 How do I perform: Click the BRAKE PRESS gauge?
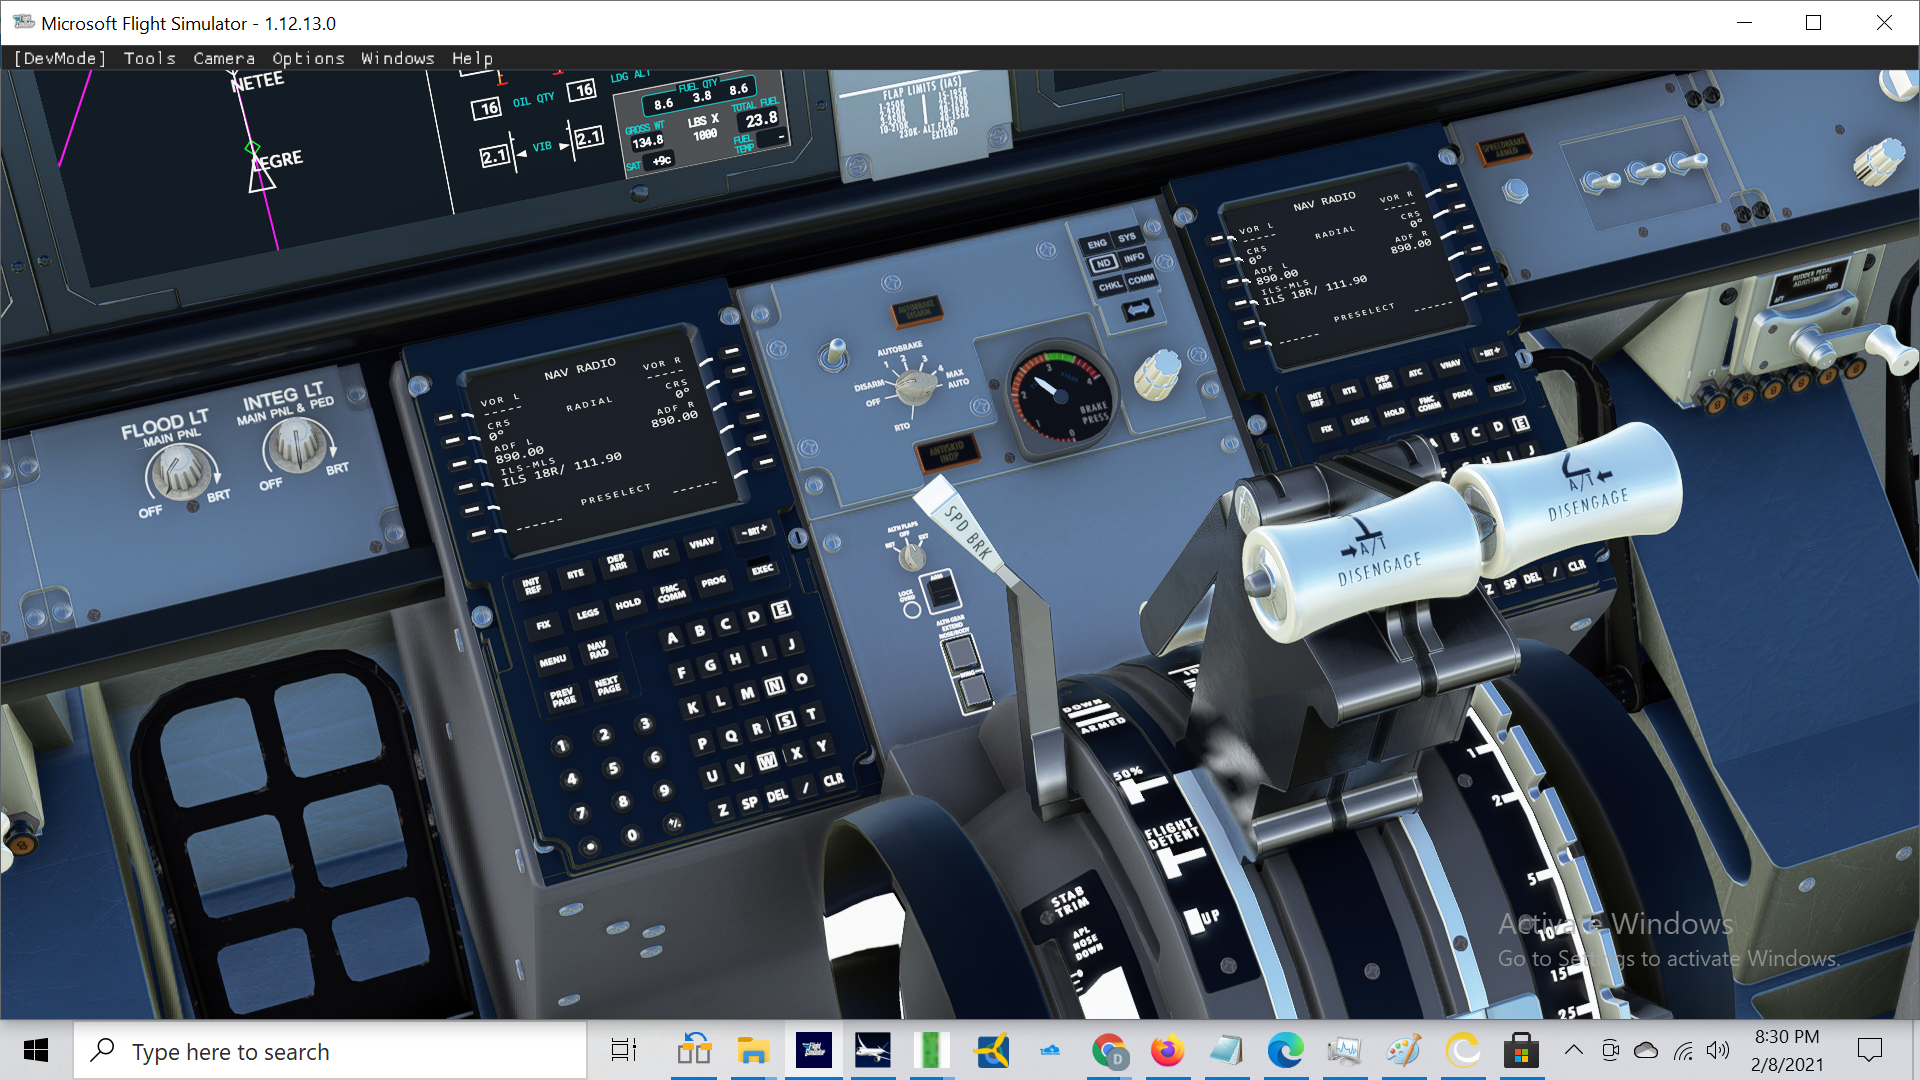[1060, 397]
